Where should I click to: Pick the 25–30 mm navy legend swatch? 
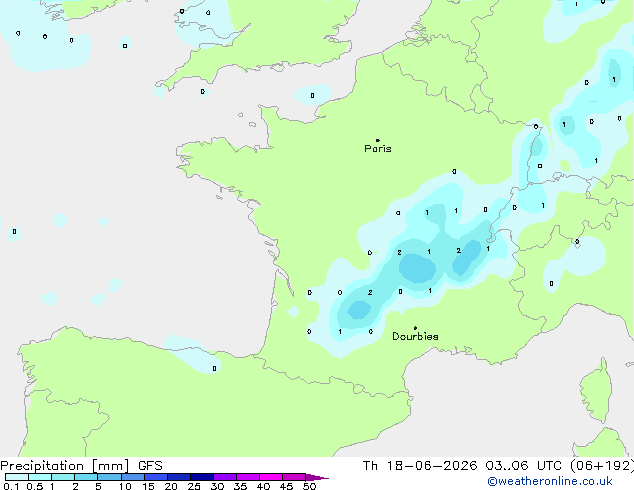[x=202, y=477]
